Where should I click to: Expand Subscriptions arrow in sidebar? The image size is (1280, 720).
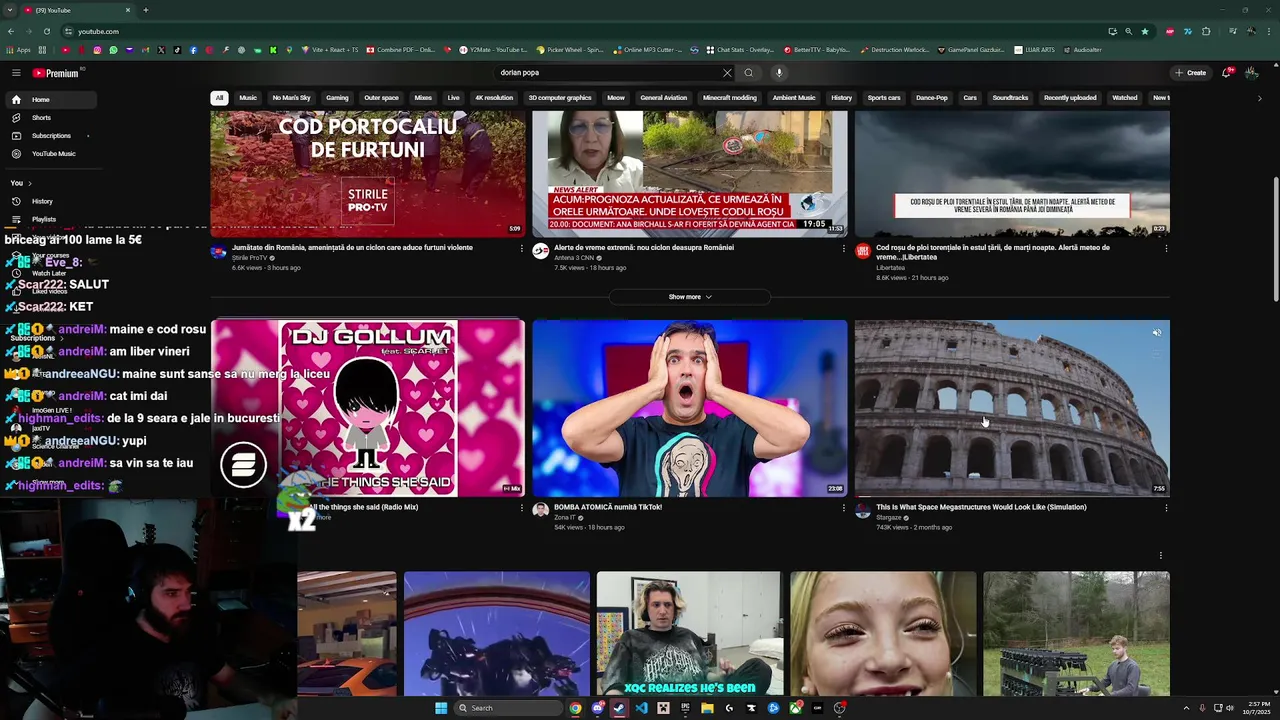point(88,135)
